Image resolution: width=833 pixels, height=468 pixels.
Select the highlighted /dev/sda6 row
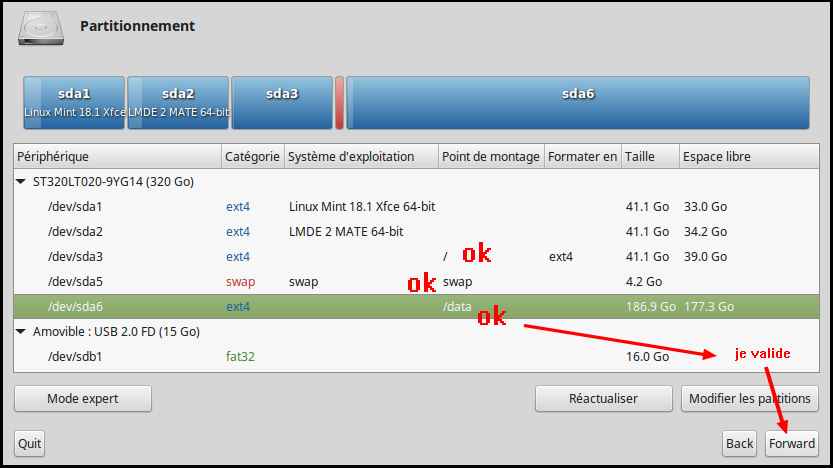[75, 307]
